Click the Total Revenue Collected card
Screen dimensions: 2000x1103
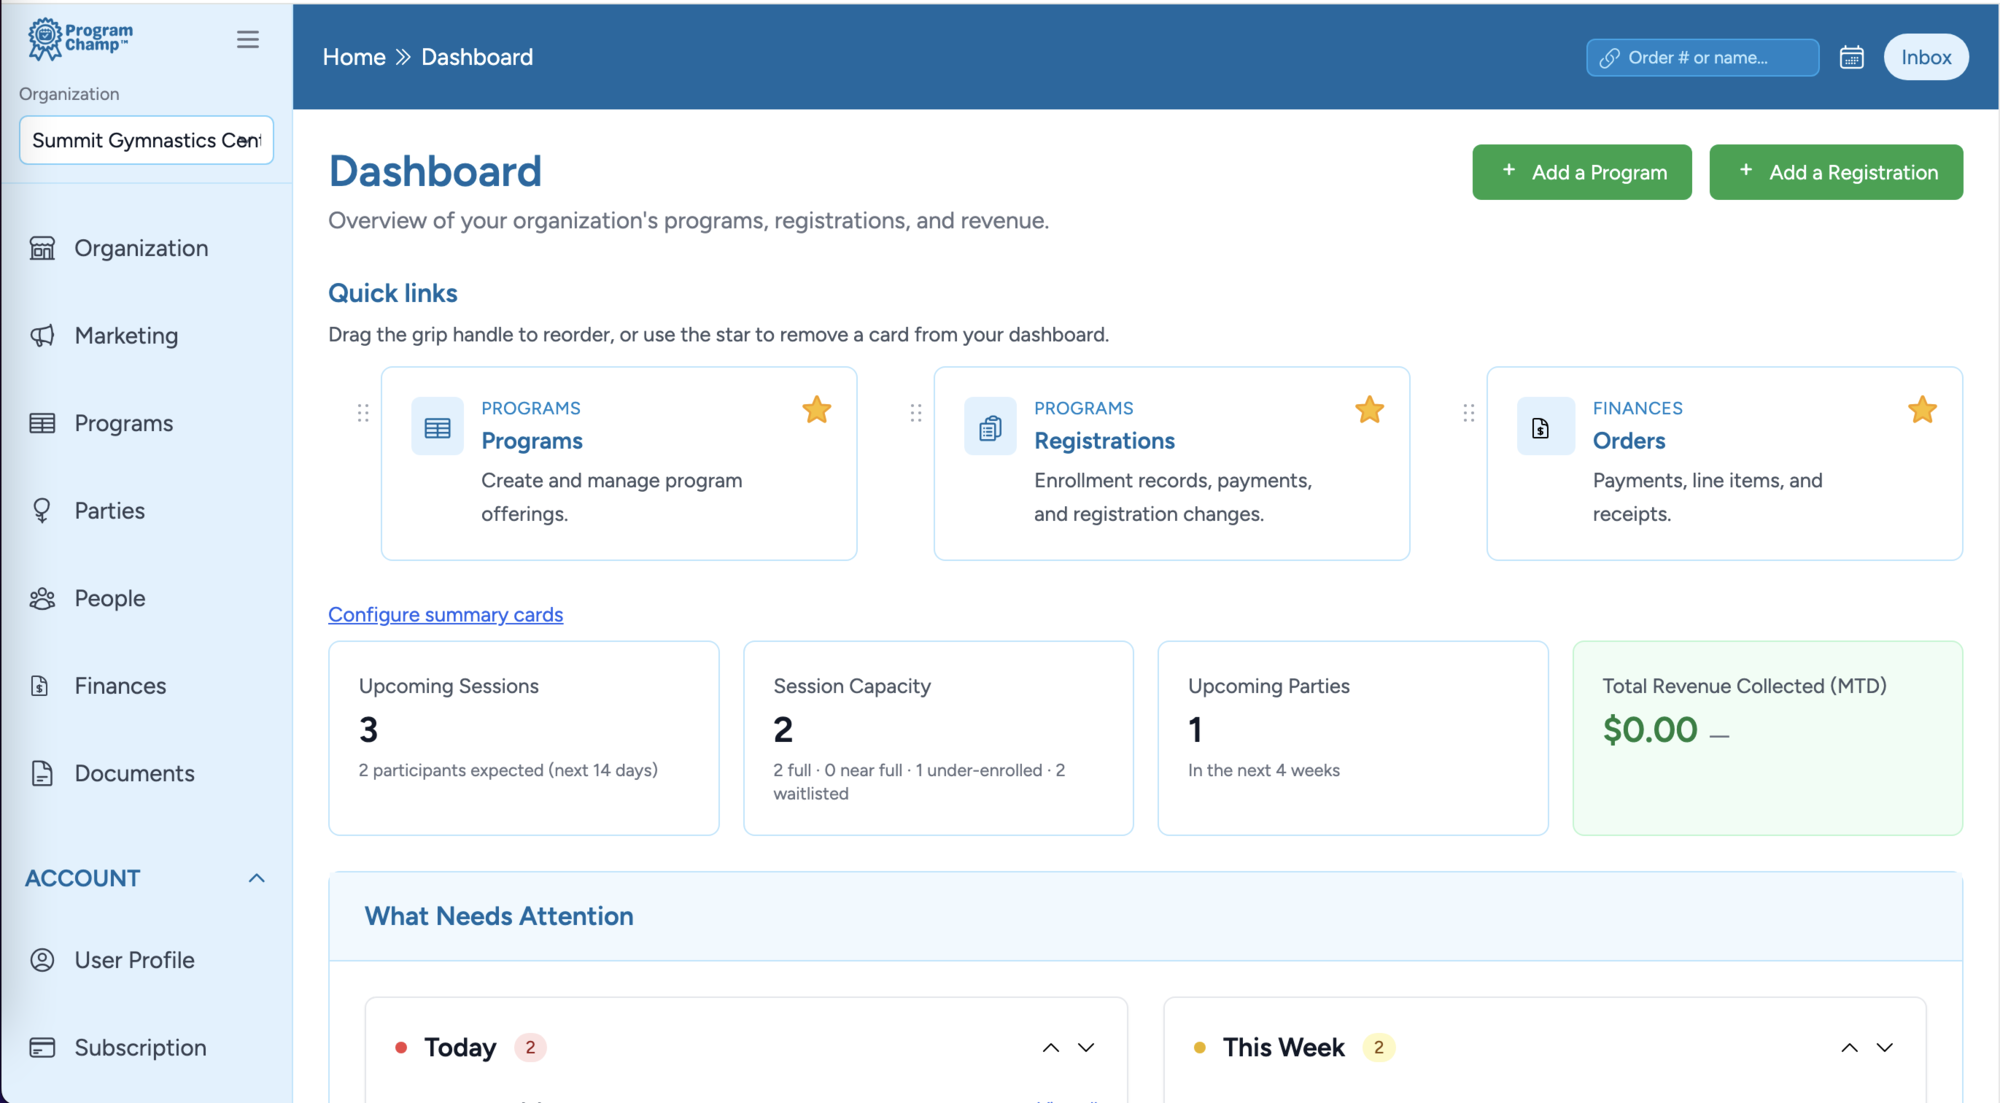click(1767, 738)
